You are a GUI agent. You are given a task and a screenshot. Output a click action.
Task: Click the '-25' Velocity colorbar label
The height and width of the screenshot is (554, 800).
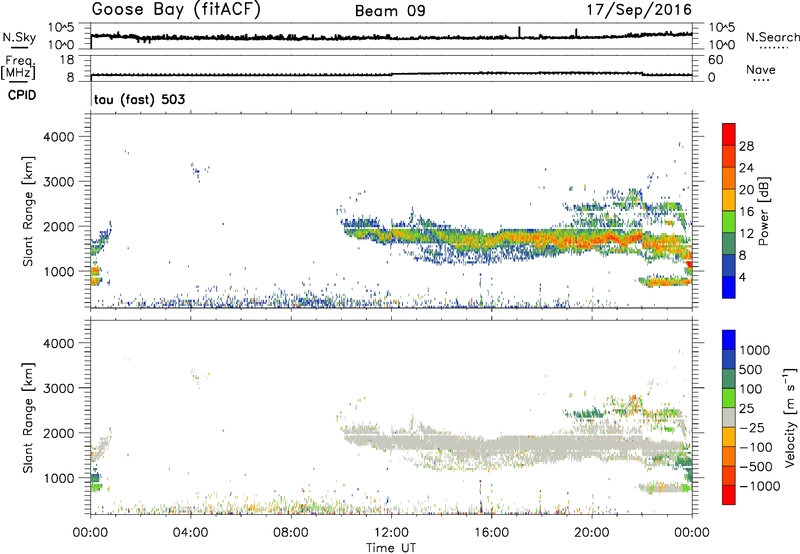(x=752, y=428)
